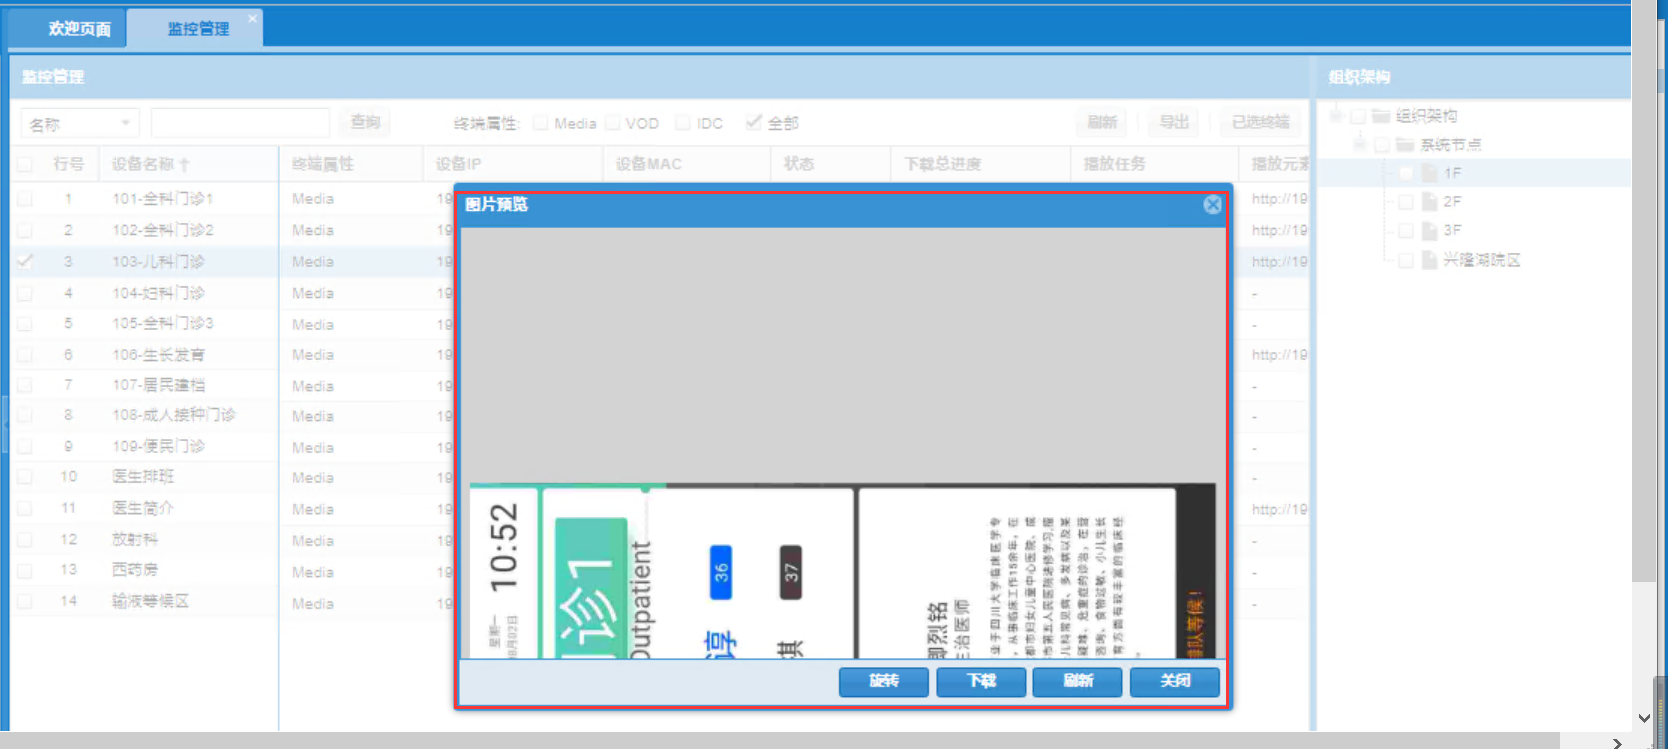The height and width of the screenshot is (749, 1668).
Task: Toggle the 全部 checkbox
Action: pos(754,122)
